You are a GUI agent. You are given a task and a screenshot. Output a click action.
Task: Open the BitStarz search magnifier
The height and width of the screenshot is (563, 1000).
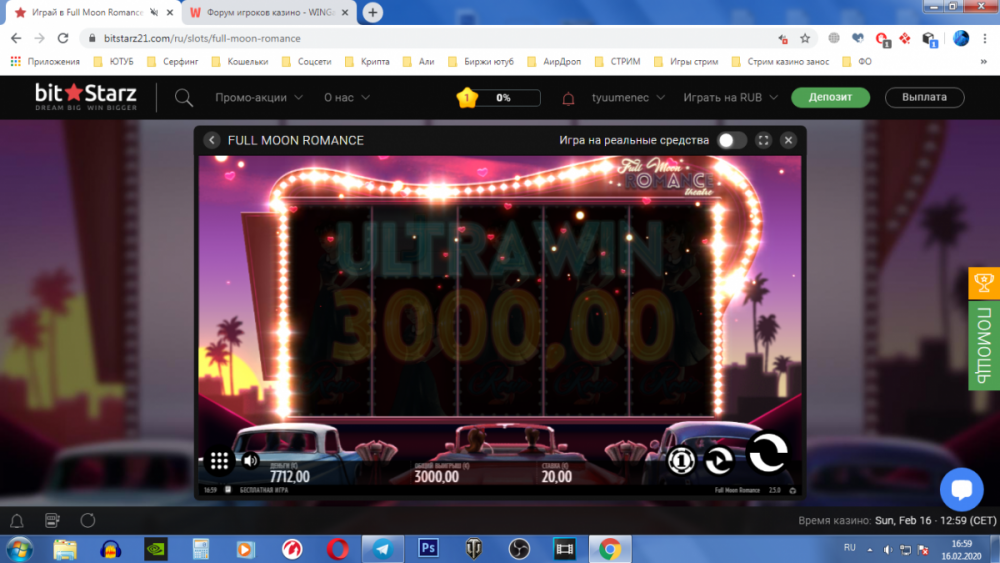click(184, 98)
